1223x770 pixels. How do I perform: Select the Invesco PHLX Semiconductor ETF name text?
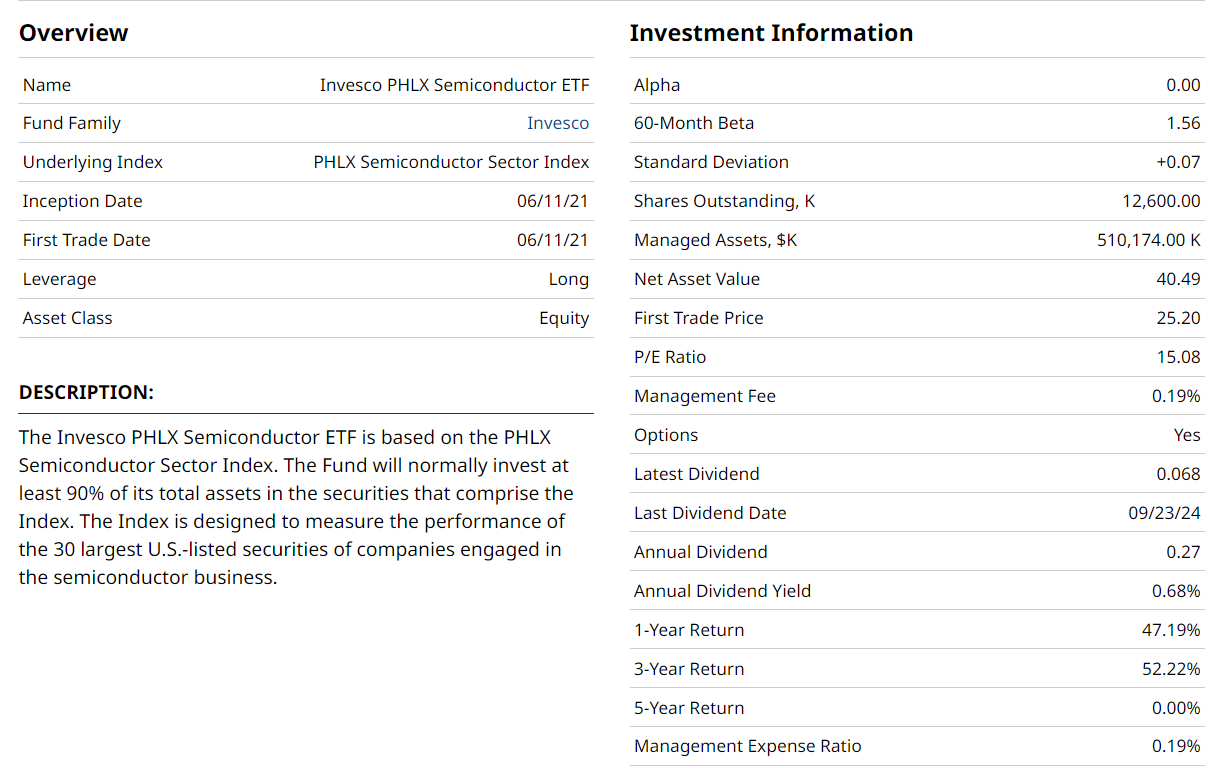(x=454, y=85)
